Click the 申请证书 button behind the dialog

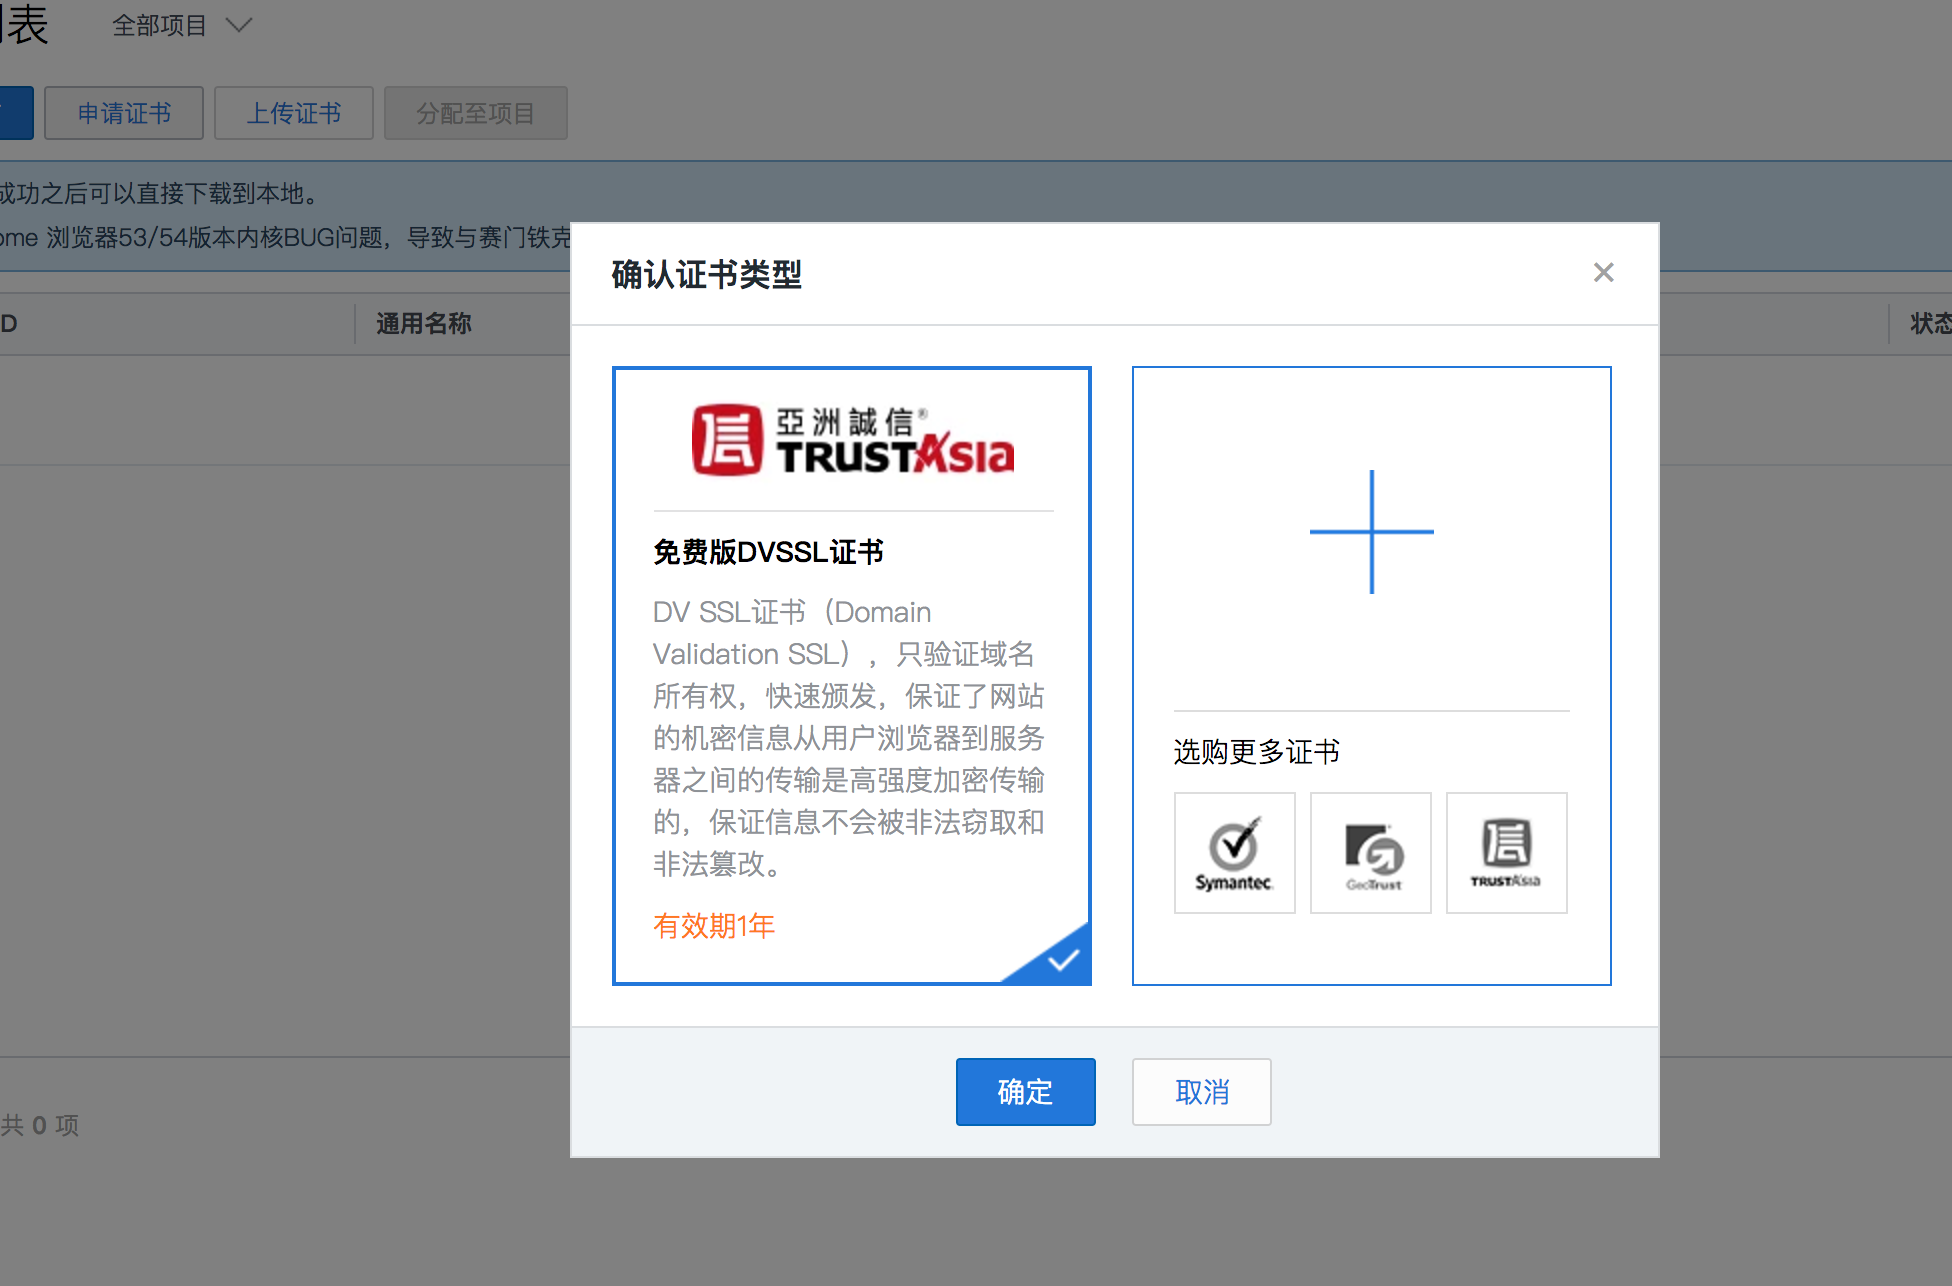point(124,113)
